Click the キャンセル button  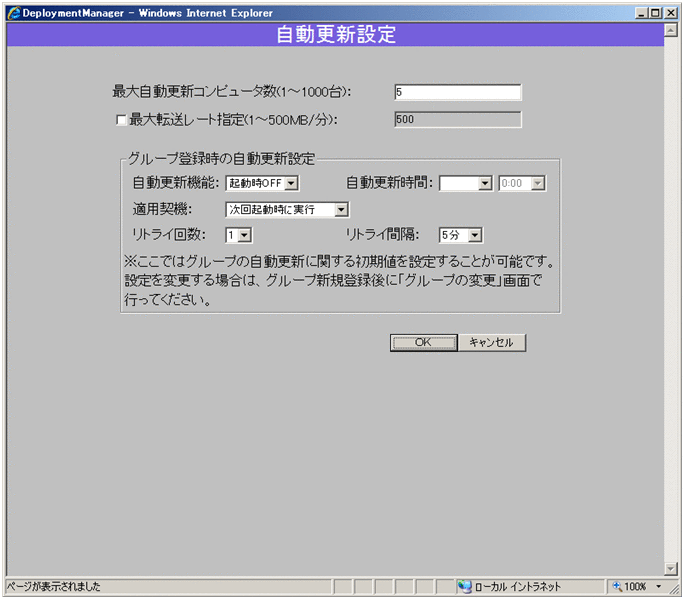coord(491,343)
